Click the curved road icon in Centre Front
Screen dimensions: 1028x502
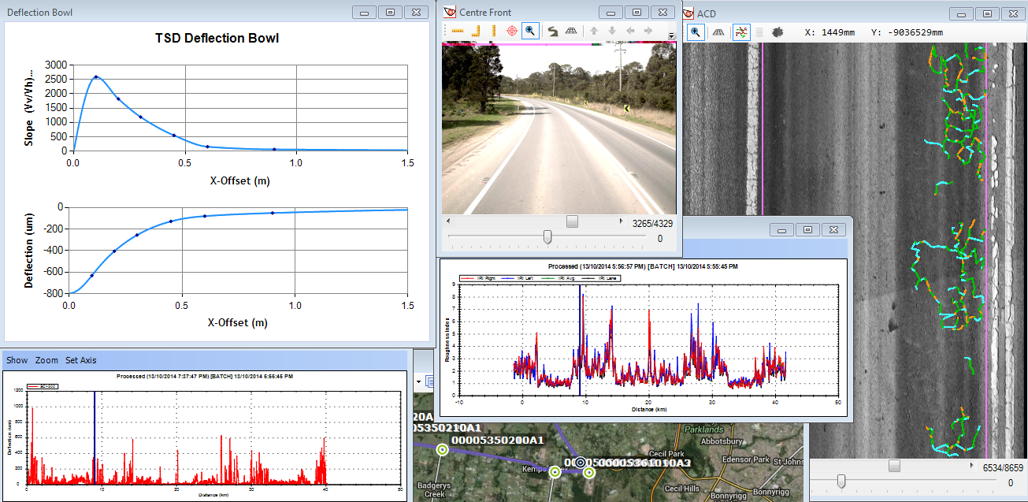click(x=552, y=31)
